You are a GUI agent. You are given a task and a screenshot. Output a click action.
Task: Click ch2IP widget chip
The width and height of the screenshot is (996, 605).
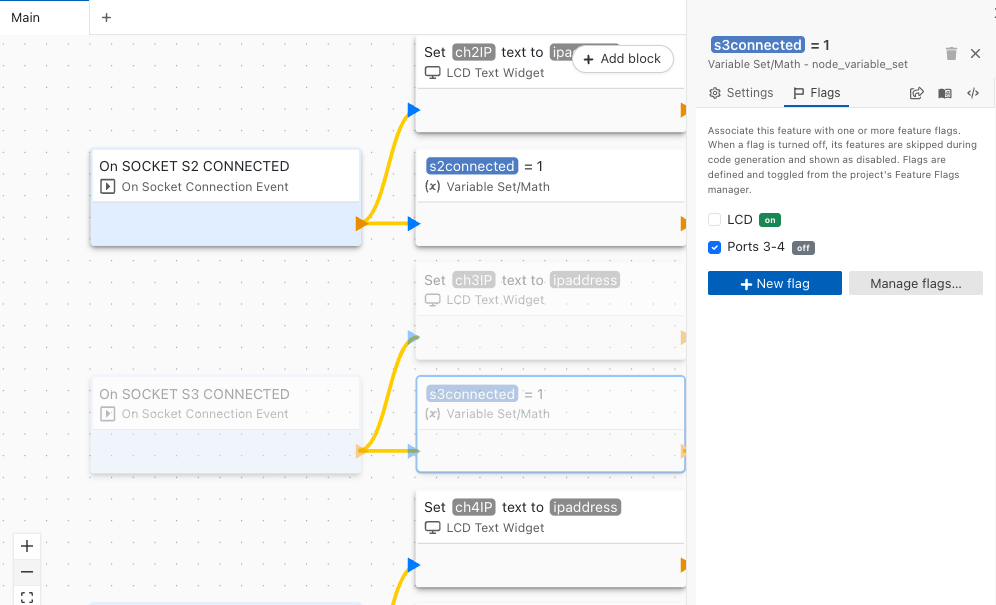pyautogui.click(x=474, y=52)
